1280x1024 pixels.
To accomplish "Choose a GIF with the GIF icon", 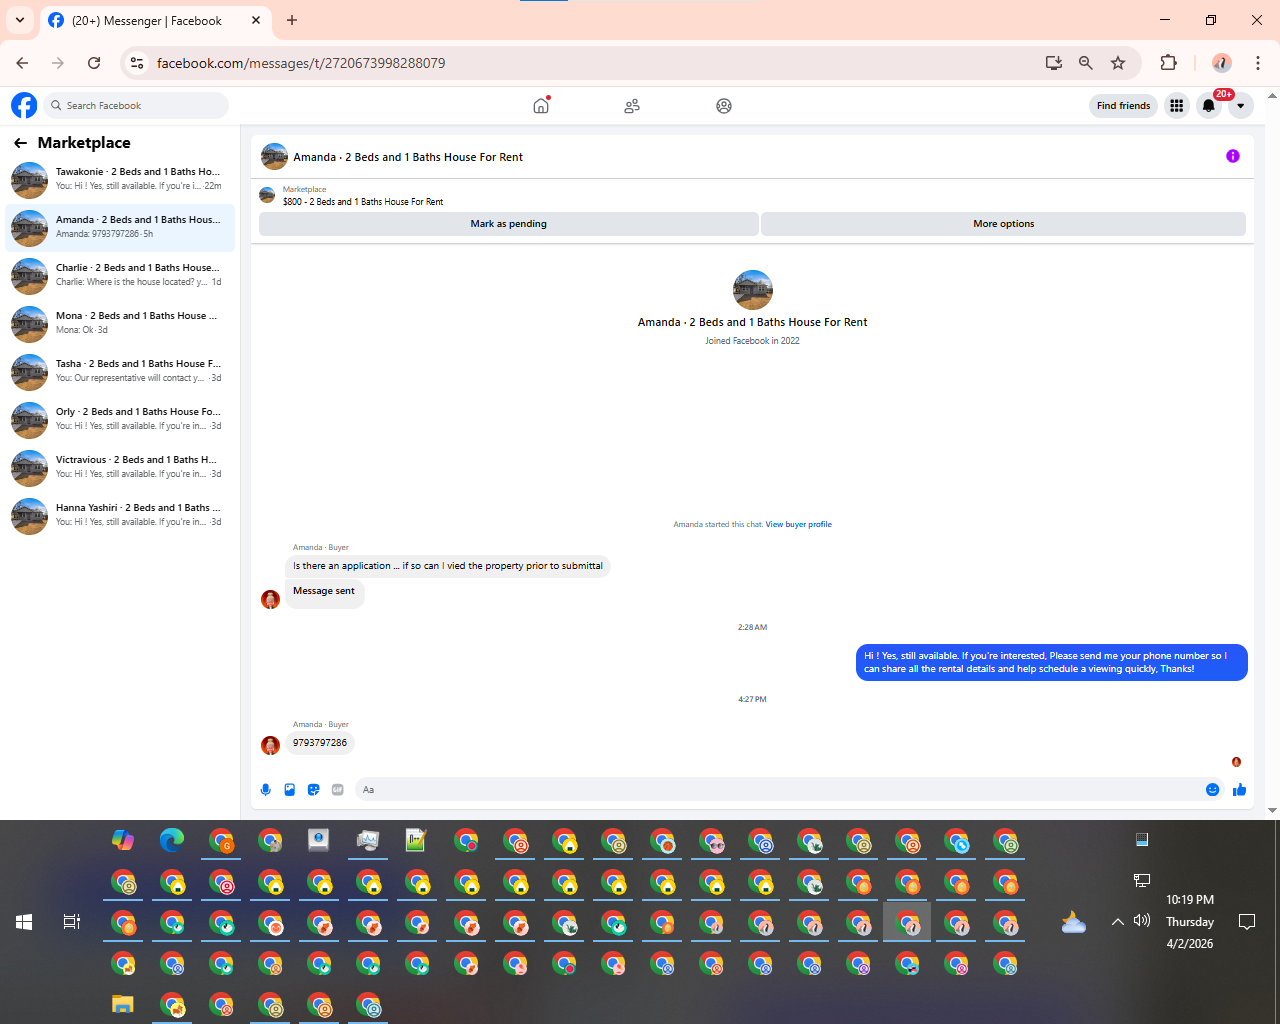I will (x=338, y=790).
